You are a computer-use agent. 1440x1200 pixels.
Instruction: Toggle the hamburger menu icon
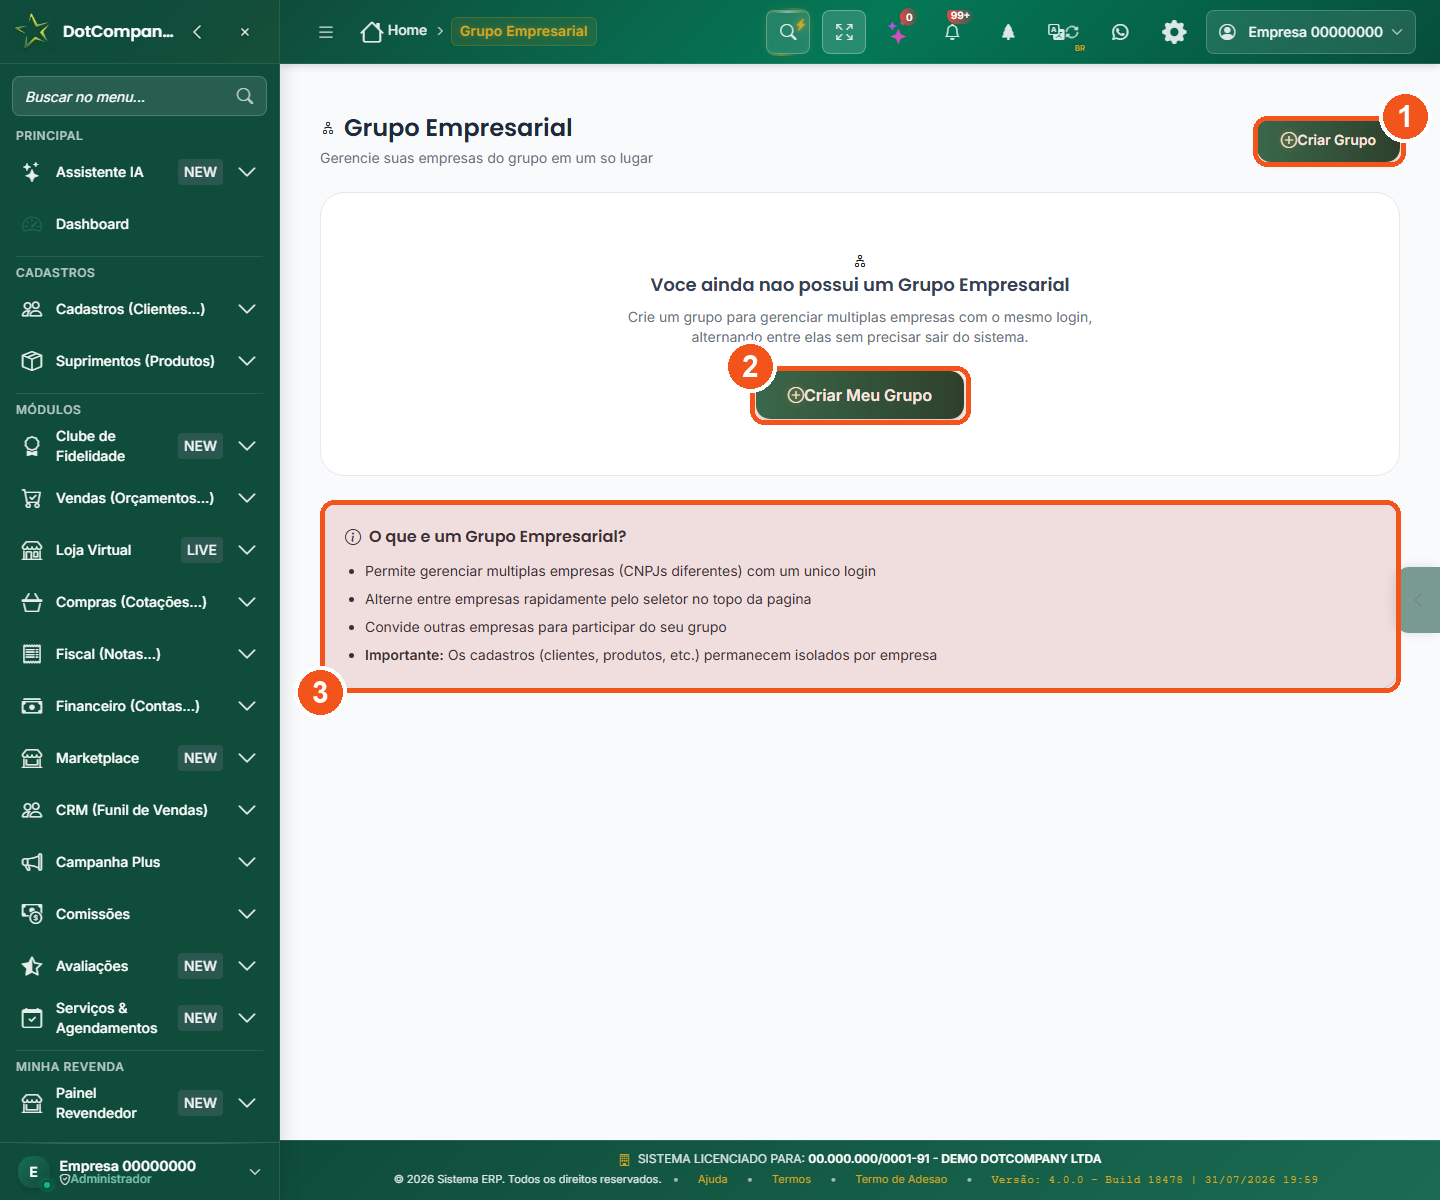coord(326,32)
